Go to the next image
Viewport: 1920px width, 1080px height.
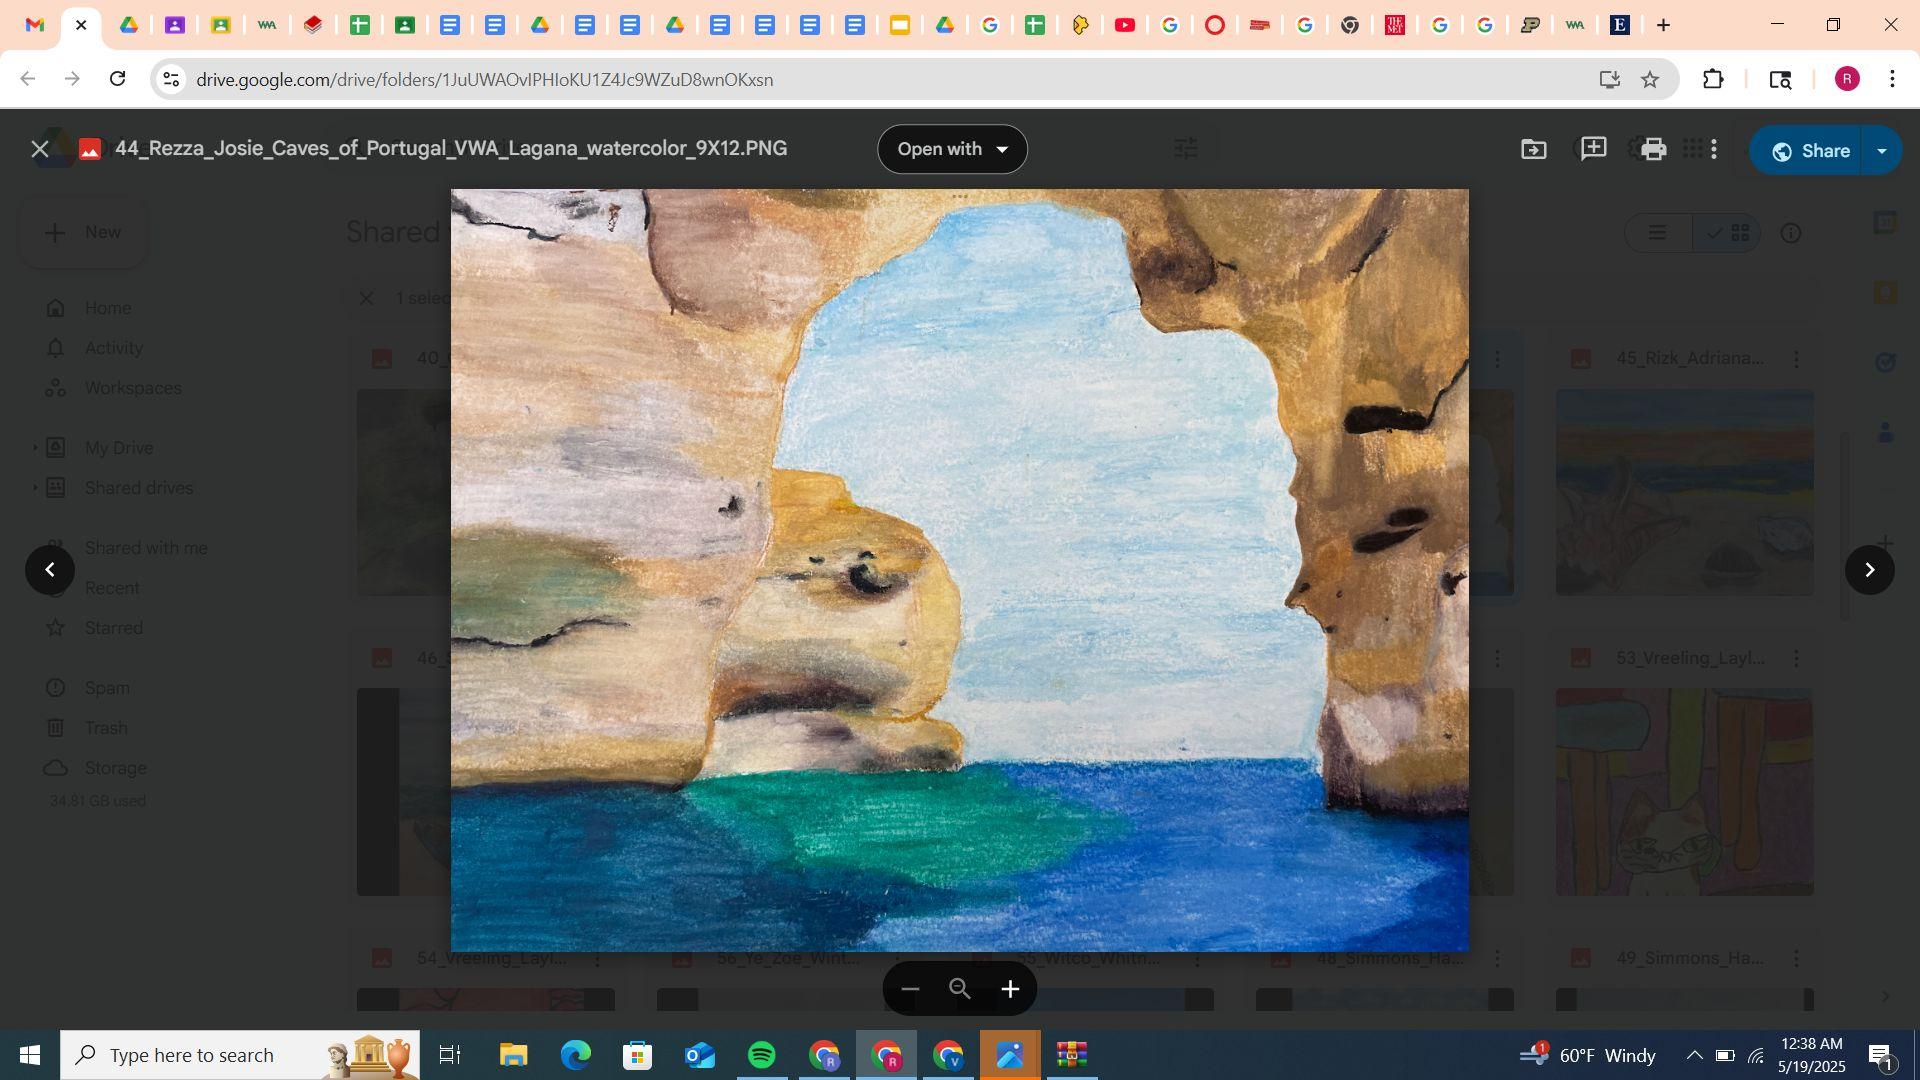1869,570
